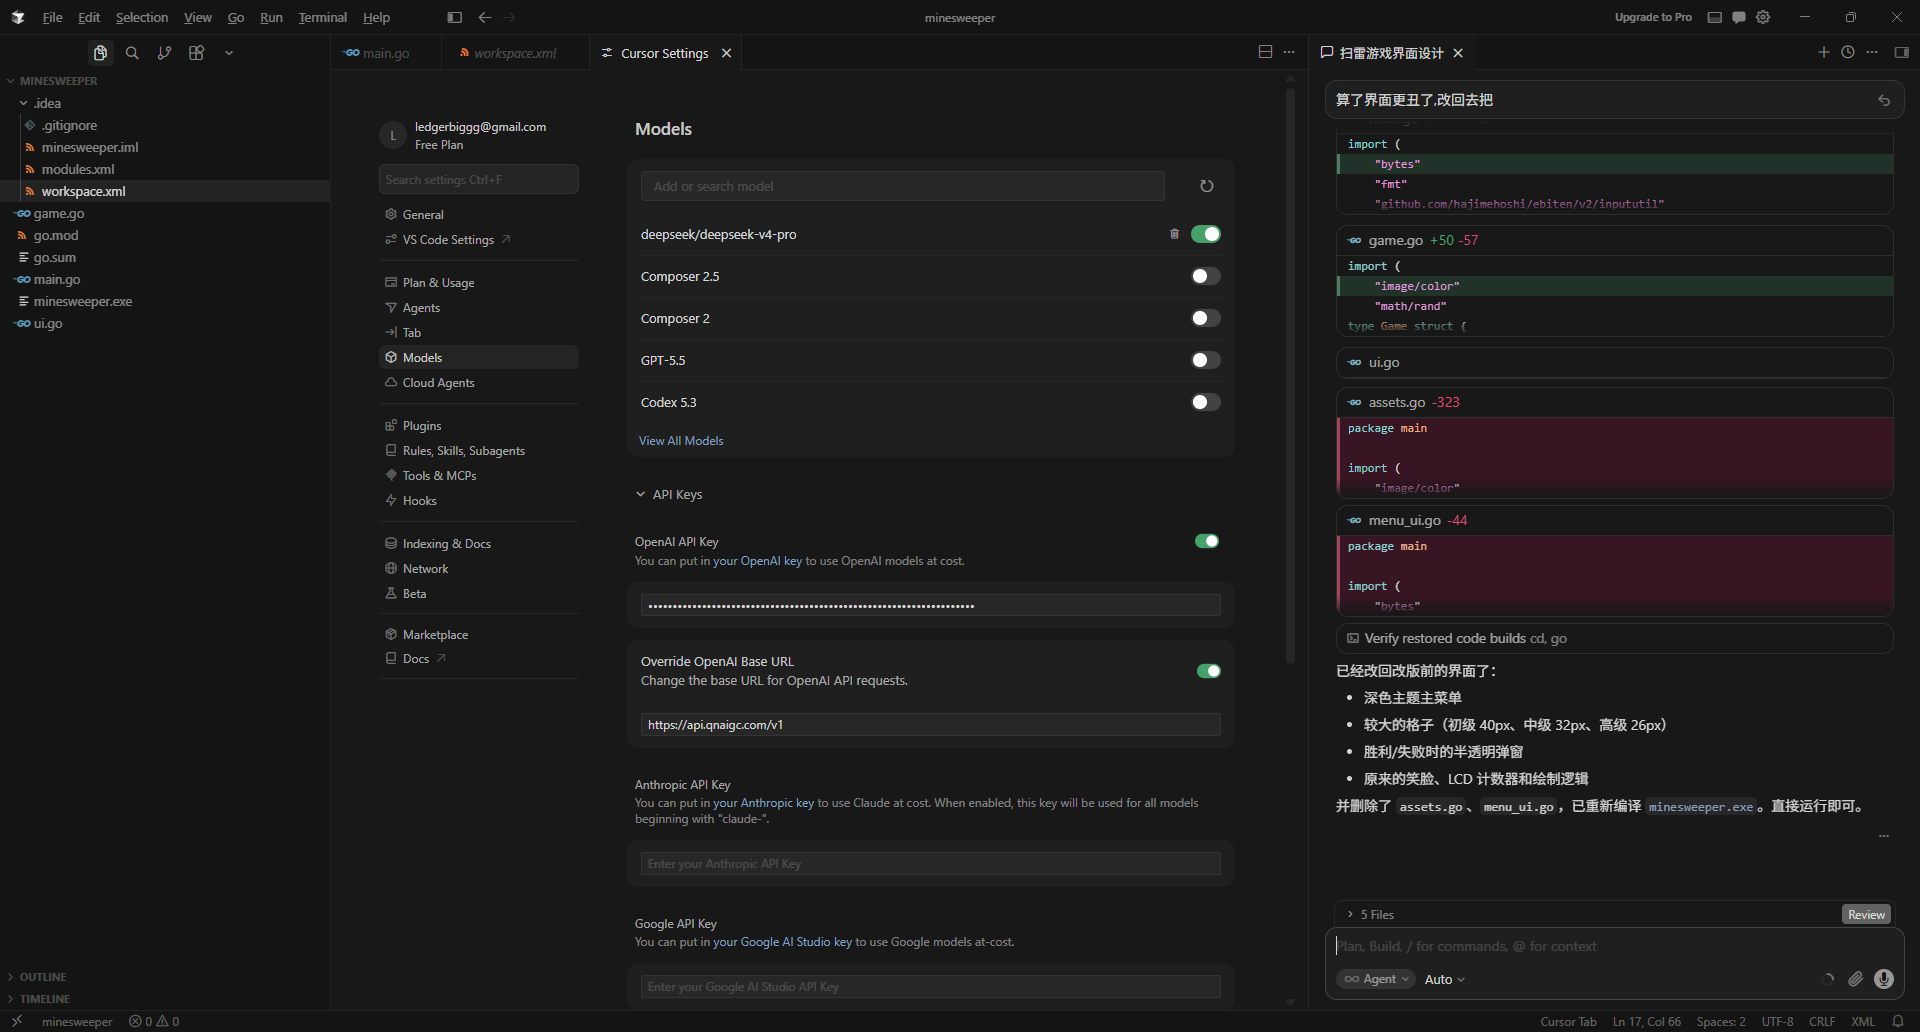Refresh the models list
This screenshot has width=1920, height=1032.
1207,186
